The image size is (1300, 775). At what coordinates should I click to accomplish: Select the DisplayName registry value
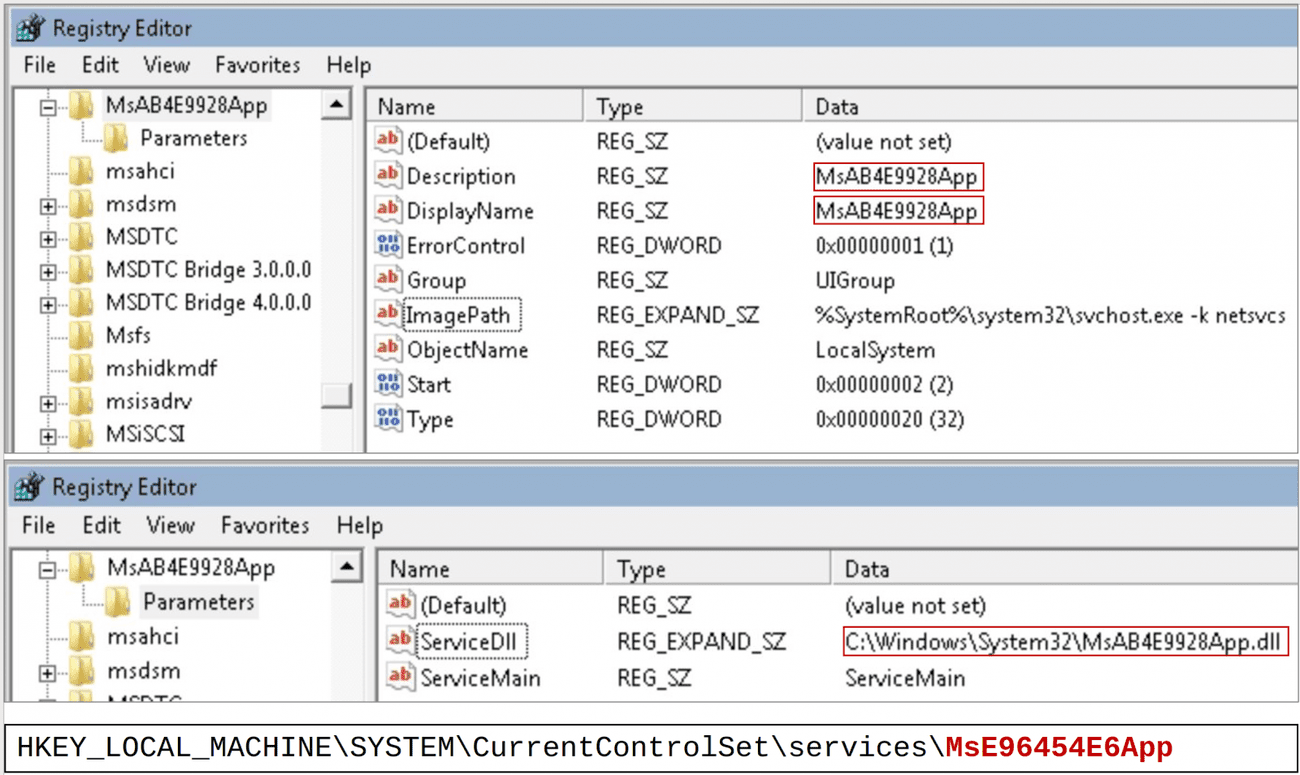[470, 211]
